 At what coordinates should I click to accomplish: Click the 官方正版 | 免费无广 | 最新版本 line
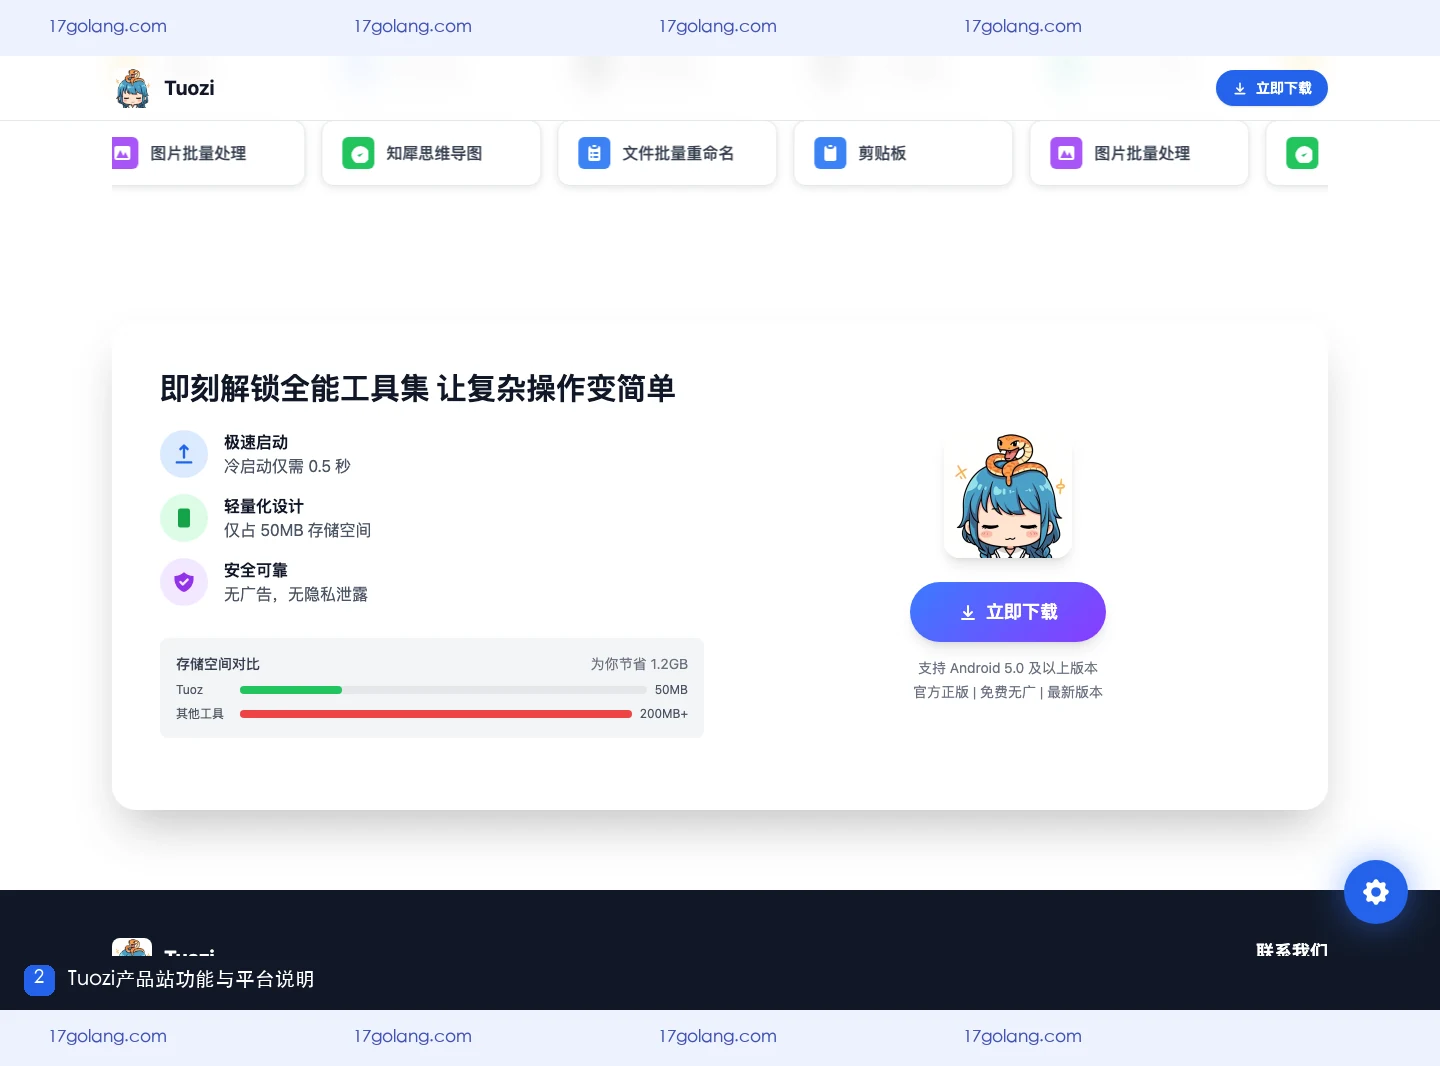click(1008, 692)
